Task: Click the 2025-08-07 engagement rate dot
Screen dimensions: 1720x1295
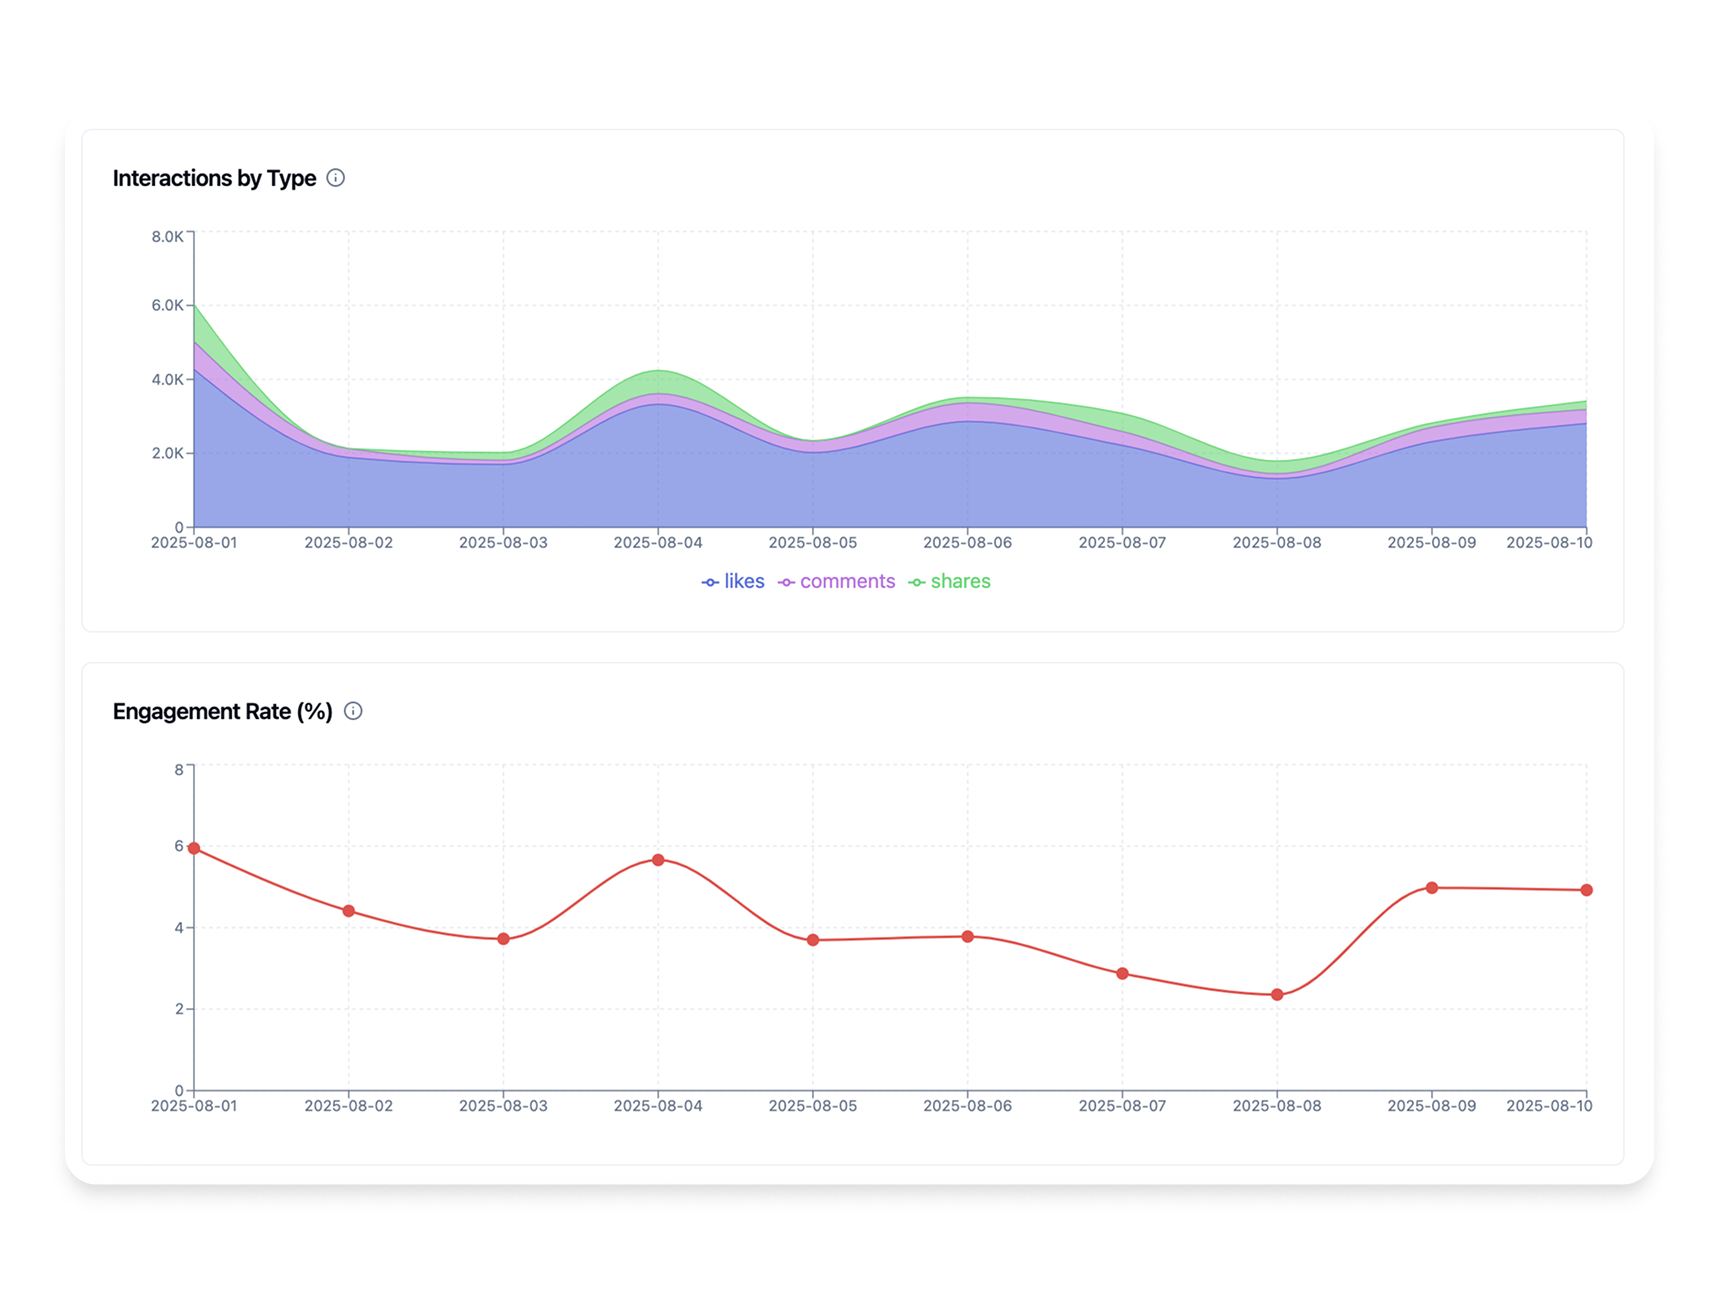Action: click(1122, 974)
